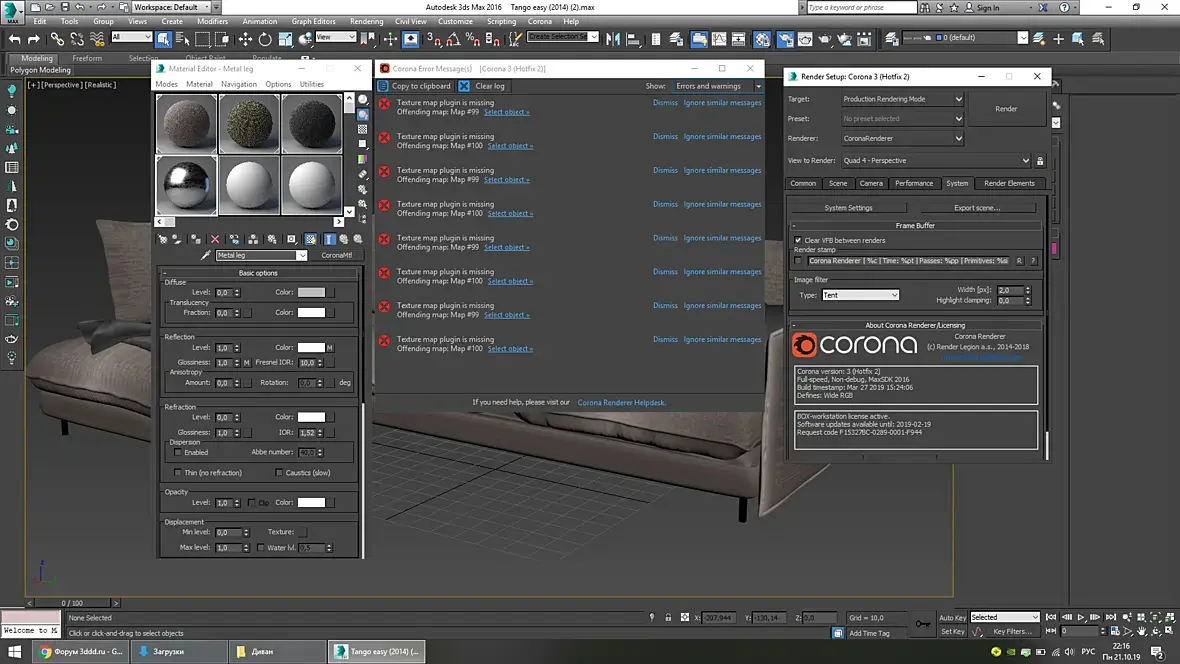The height and width of the screenshot is (664, 1180).
Task: Open the Show Errors and warnings dropdown
Action: coord(717,86)
